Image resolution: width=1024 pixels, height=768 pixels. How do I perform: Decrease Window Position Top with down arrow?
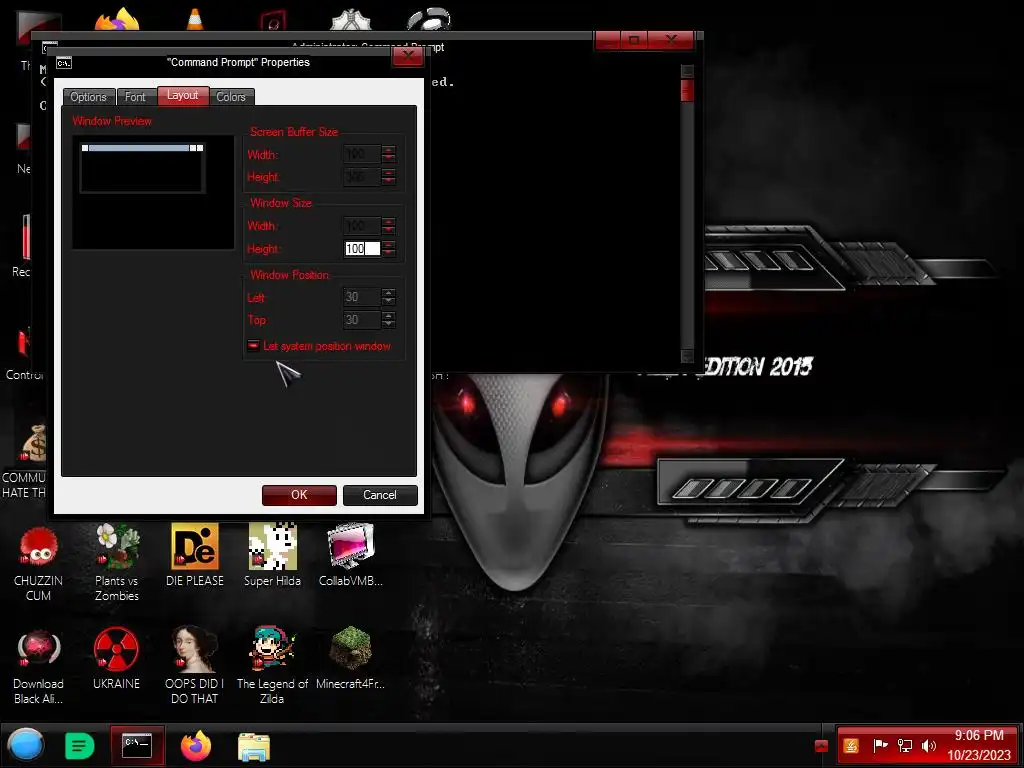click(x=389, y=325)
